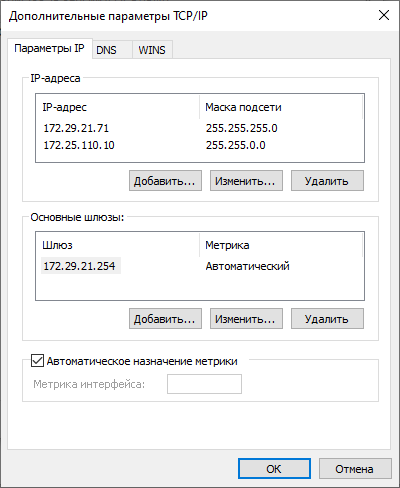Click the Отмена button
The image size is (400, 488).
[355, 469]
